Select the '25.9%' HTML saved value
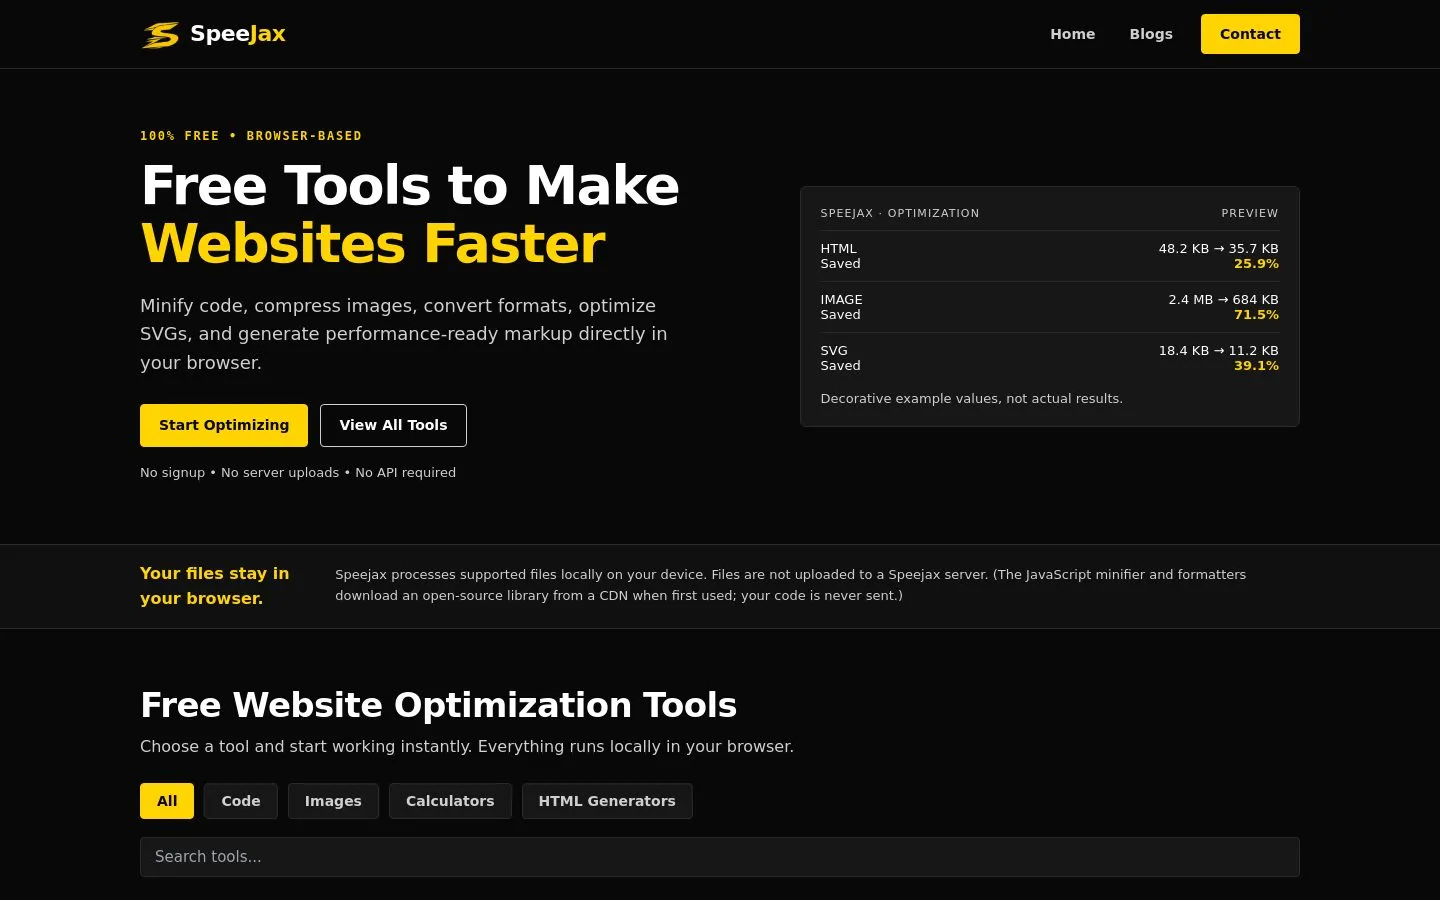Image resolution: width=1440 pixels, height=900 pixels. point(1256,264)
